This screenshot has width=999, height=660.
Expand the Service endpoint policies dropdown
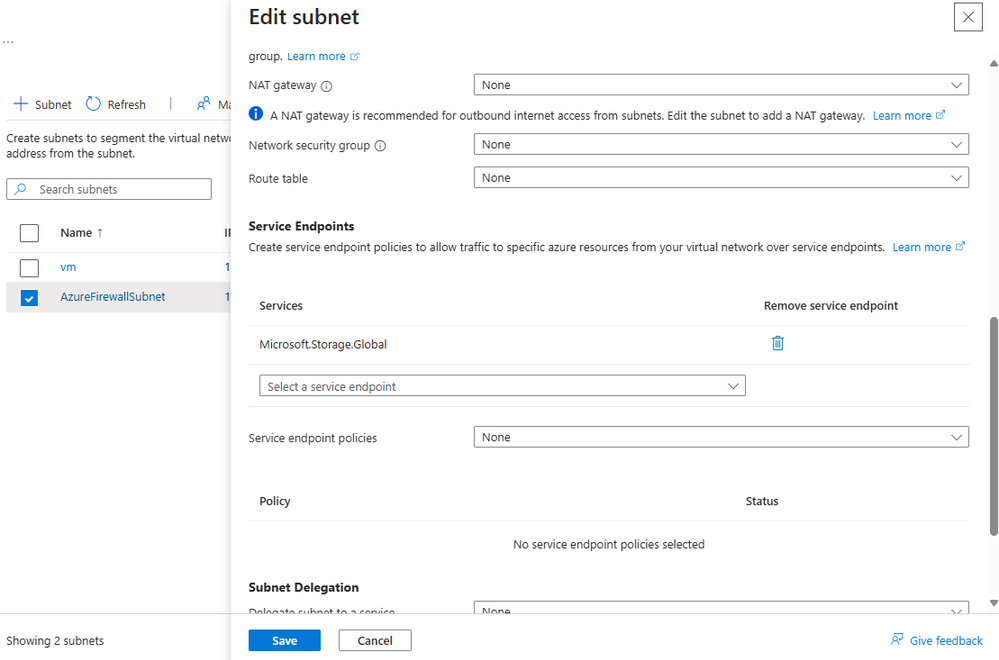tap(720, 437)
